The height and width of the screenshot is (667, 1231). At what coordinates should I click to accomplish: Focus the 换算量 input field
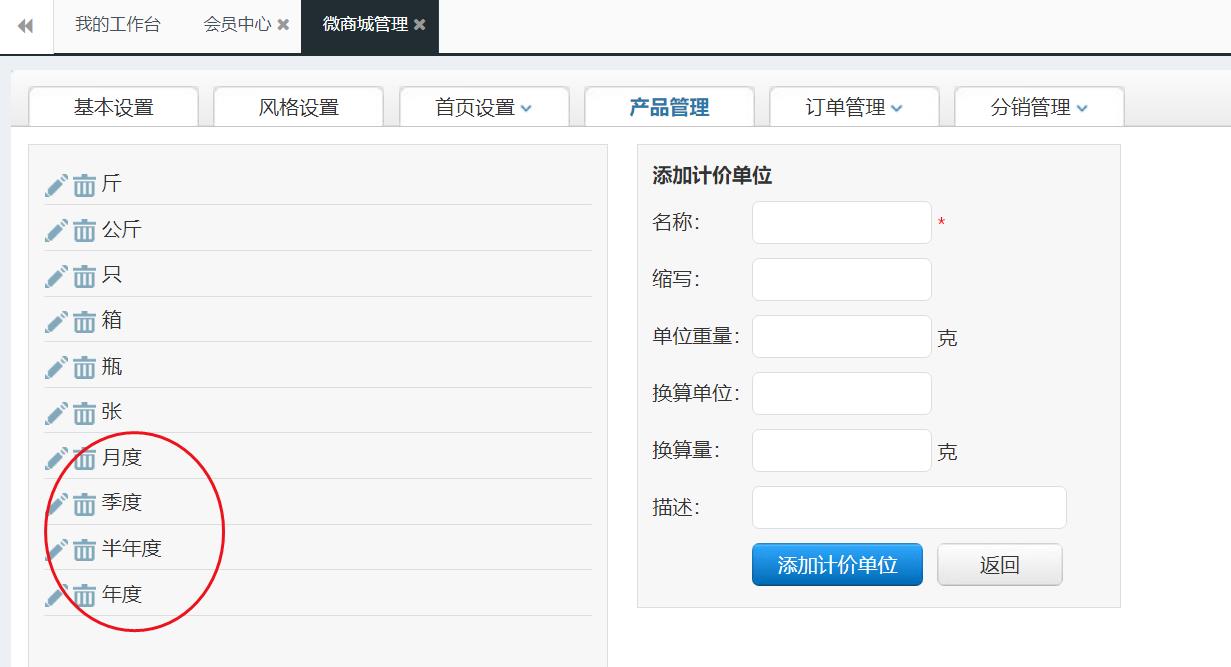pos(842,450)
